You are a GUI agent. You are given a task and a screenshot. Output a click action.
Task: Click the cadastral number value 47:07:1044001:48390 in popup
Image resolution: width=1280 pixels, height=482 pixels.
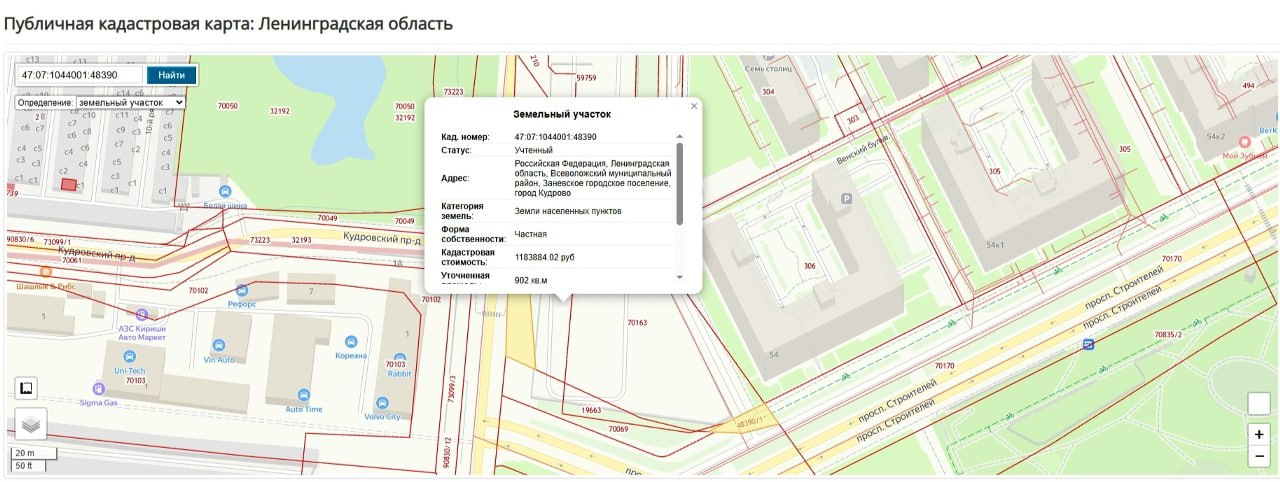555,137
